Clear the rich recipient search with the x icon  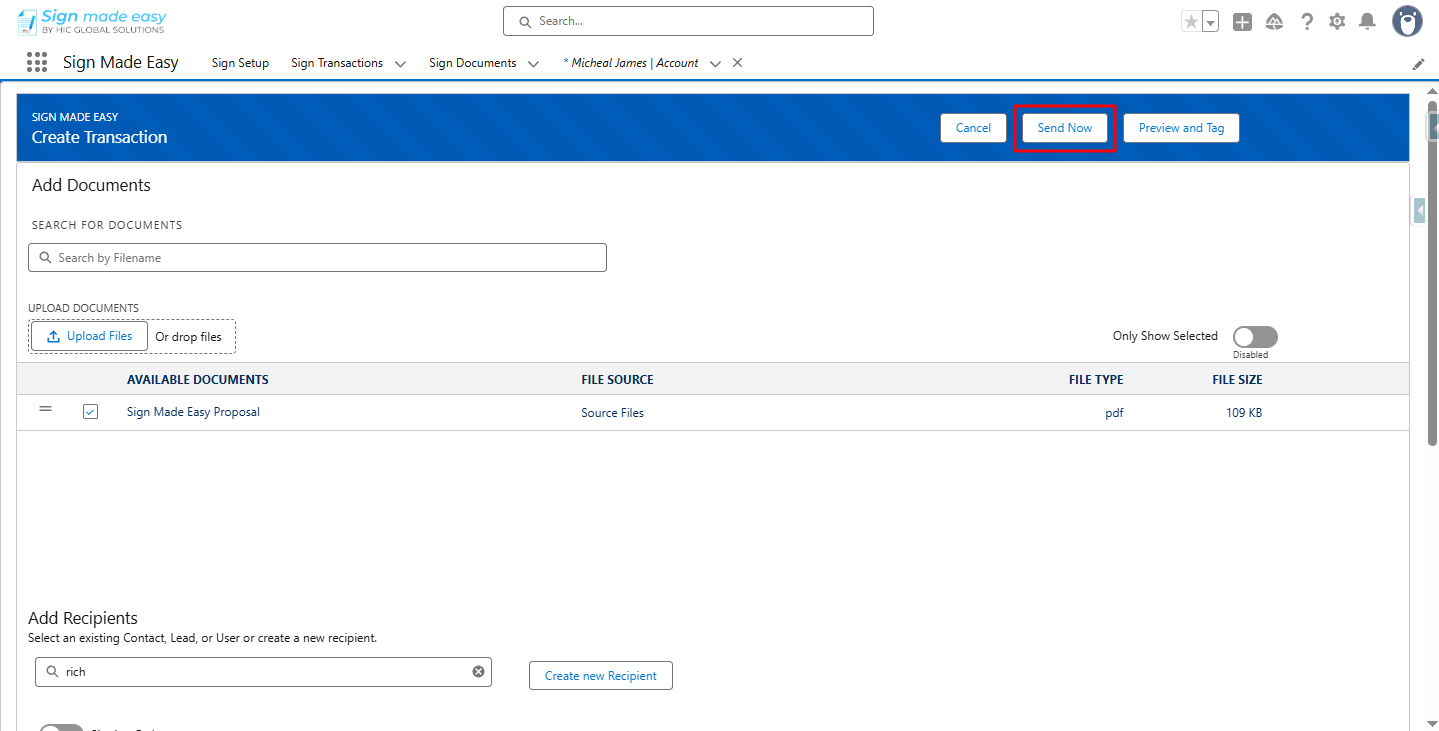[x=478, y=671]
